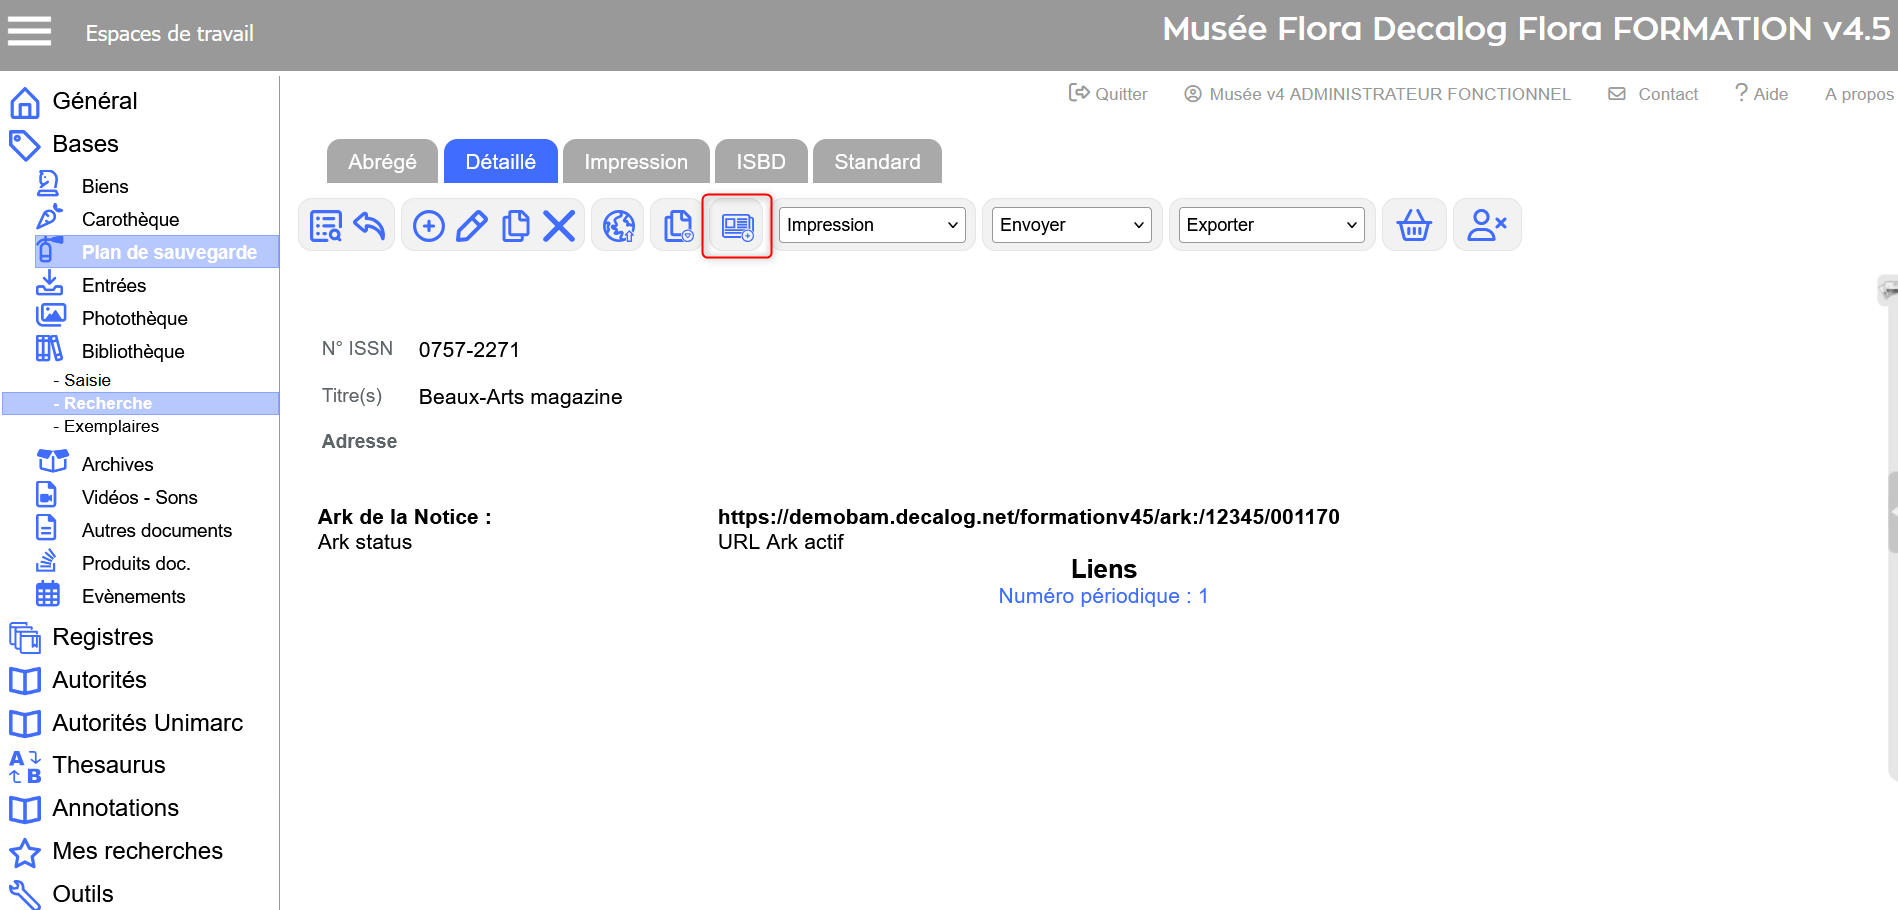Viewport: 1898px width, 910px height.
Task: Click the video file icon beside Vidéos - Sons
Action: (x=47, y=494)
